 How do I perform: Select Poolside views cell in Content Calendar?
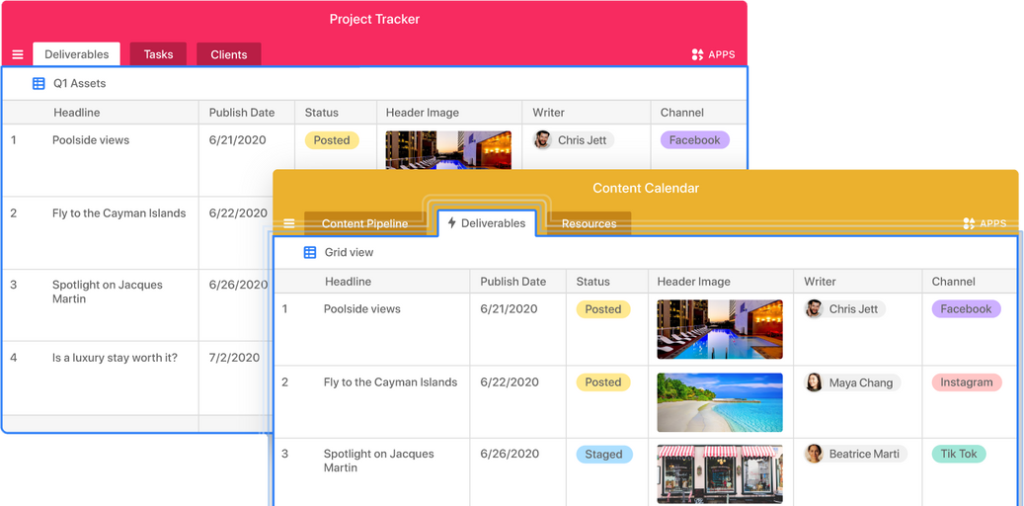pyautogui.click(x=362, y=309)
